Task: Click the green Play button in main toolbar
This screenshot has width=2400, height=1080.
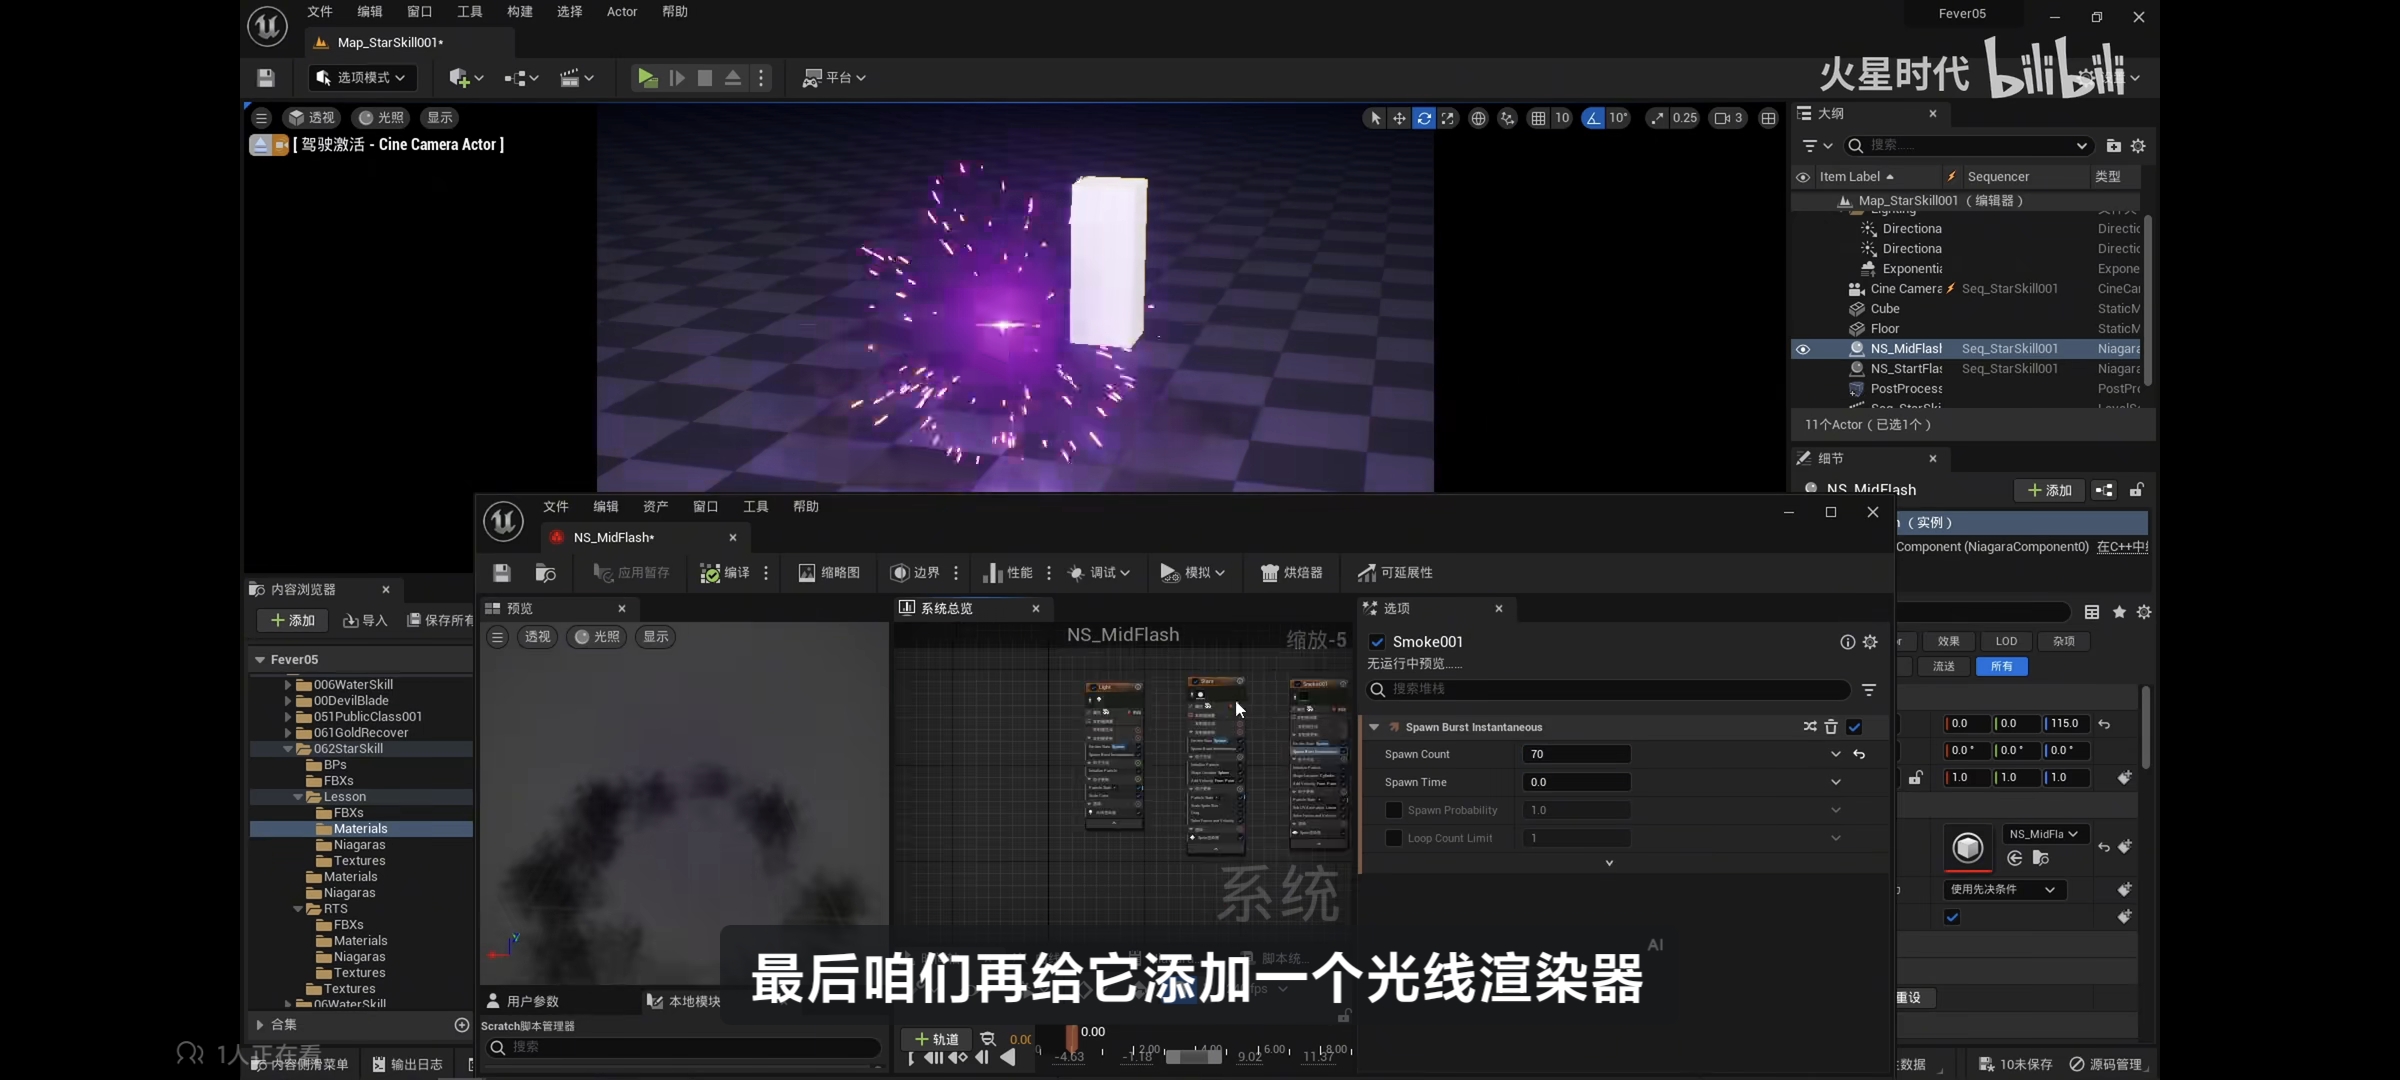Action: (x=647, y=78)
